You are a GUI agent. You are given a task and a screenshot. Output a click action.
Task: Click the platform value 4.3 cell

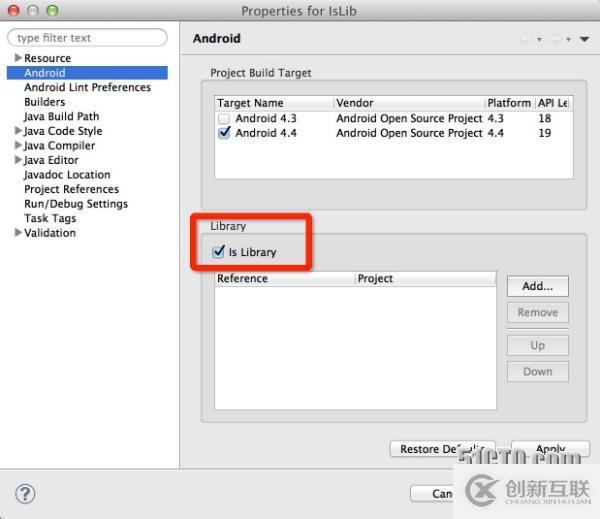tap(496, 119)
